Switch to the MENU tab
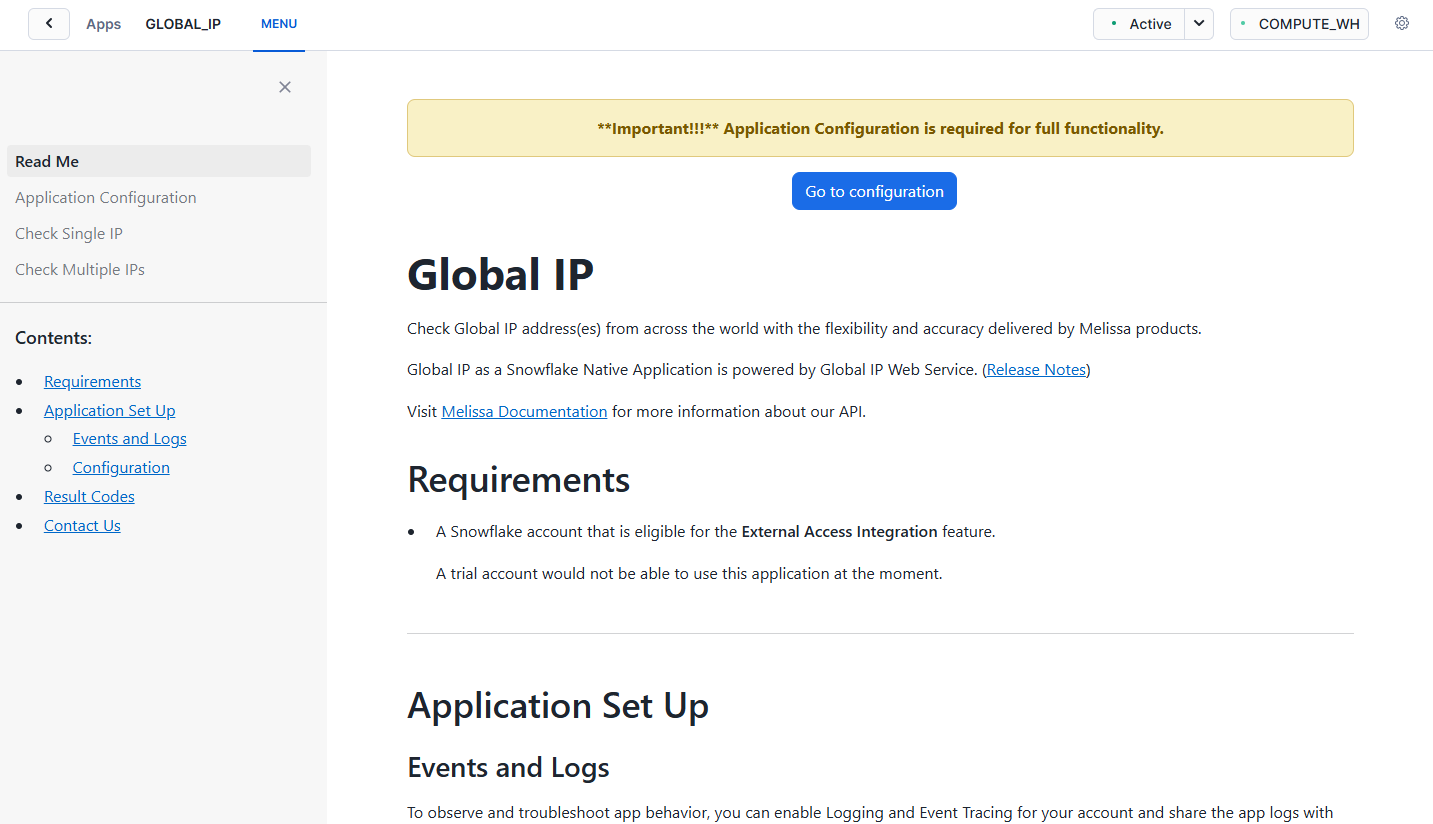This screenshot has width=1433, height=824. click(279, 24)
